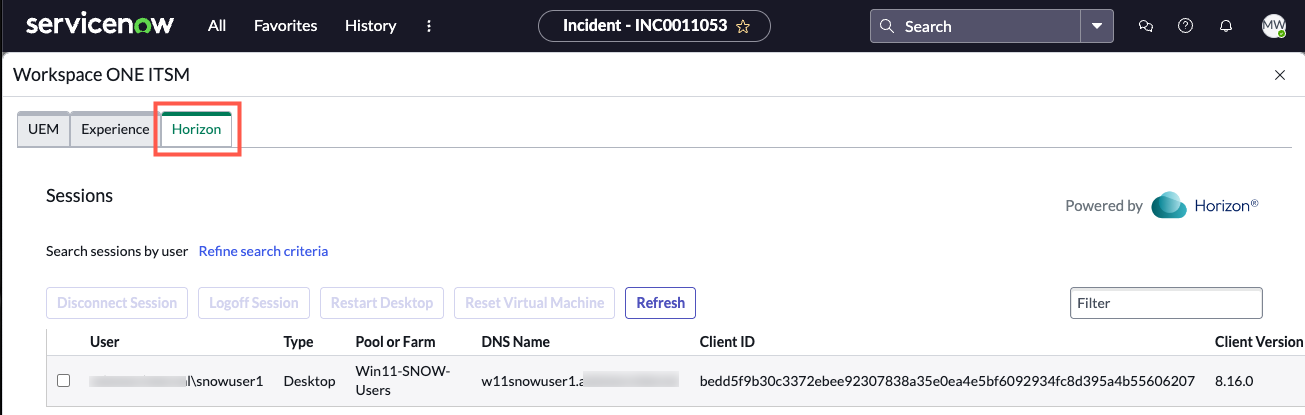Viewport: 1305px width, 415px height.
Task: Open the All menu
Action: point(217,26)
